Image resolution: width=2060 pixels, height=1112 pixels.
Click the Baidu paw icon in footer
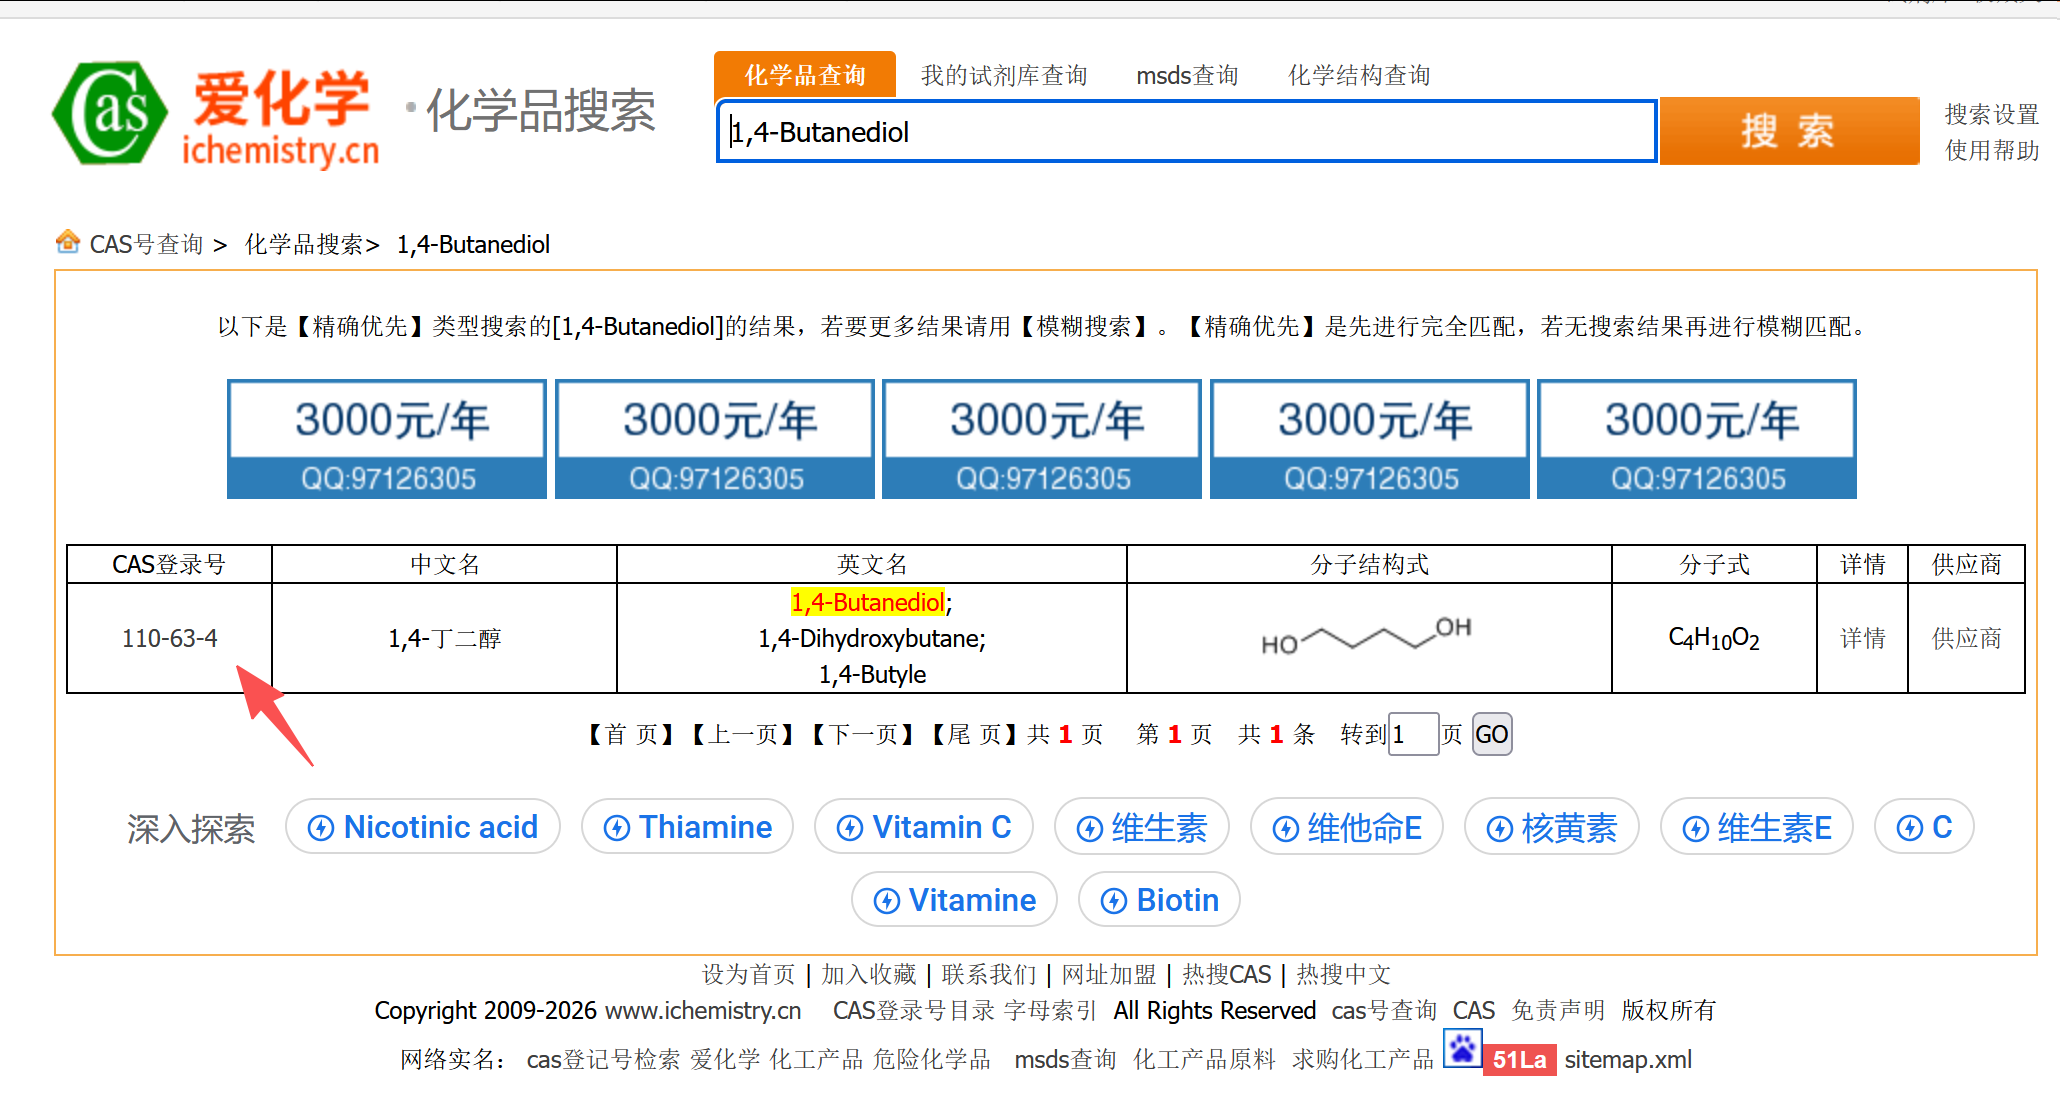(x=1462, y=1048)
